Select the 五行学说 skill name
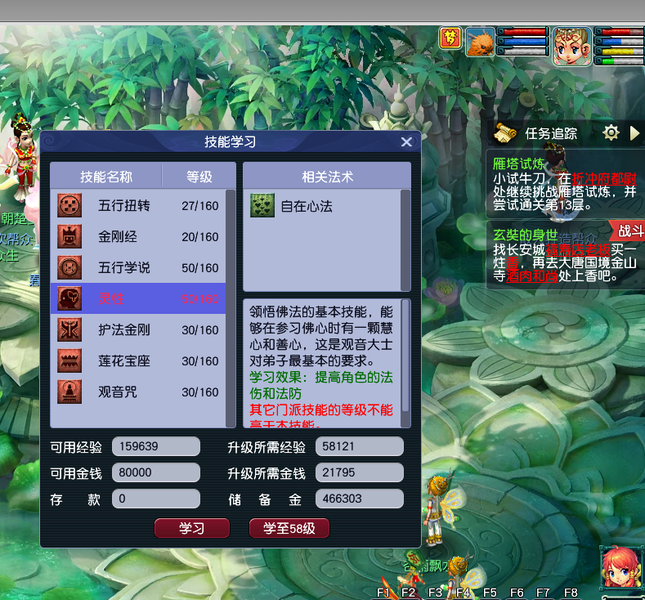The width and height of the screenshot is (645, 600). click(124, 267)
